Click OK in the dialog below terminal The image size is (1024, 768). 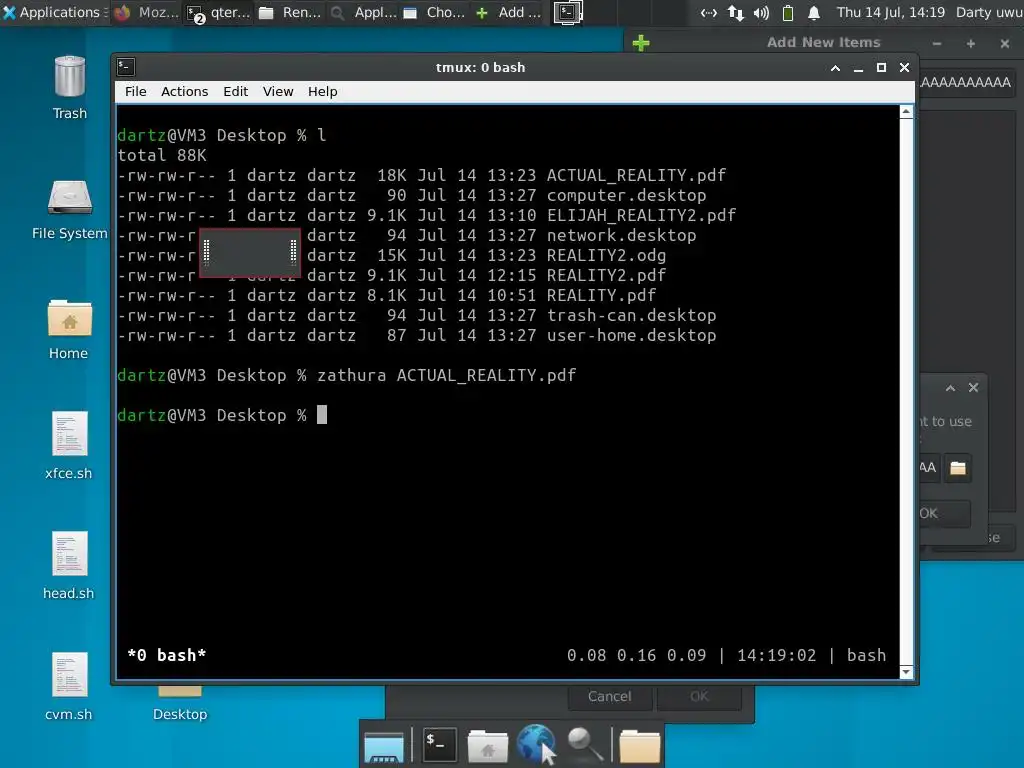[699, 697]
